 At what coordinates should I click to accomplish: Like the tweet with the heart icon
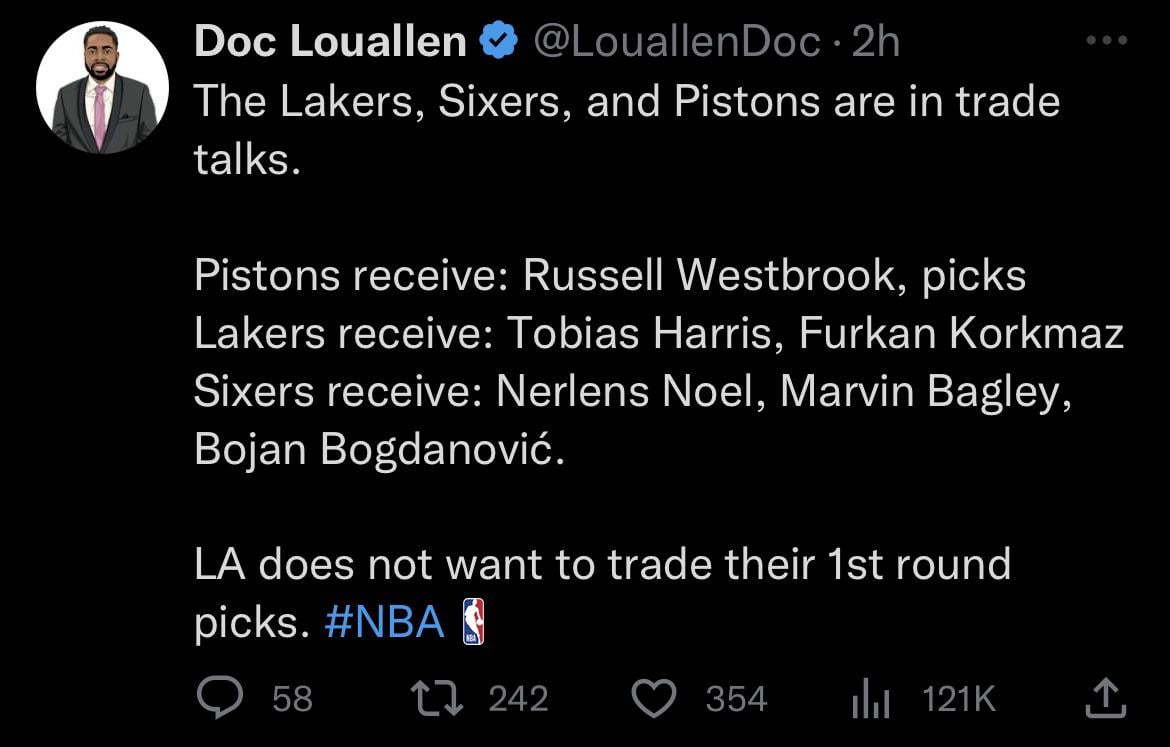(656, 698)
